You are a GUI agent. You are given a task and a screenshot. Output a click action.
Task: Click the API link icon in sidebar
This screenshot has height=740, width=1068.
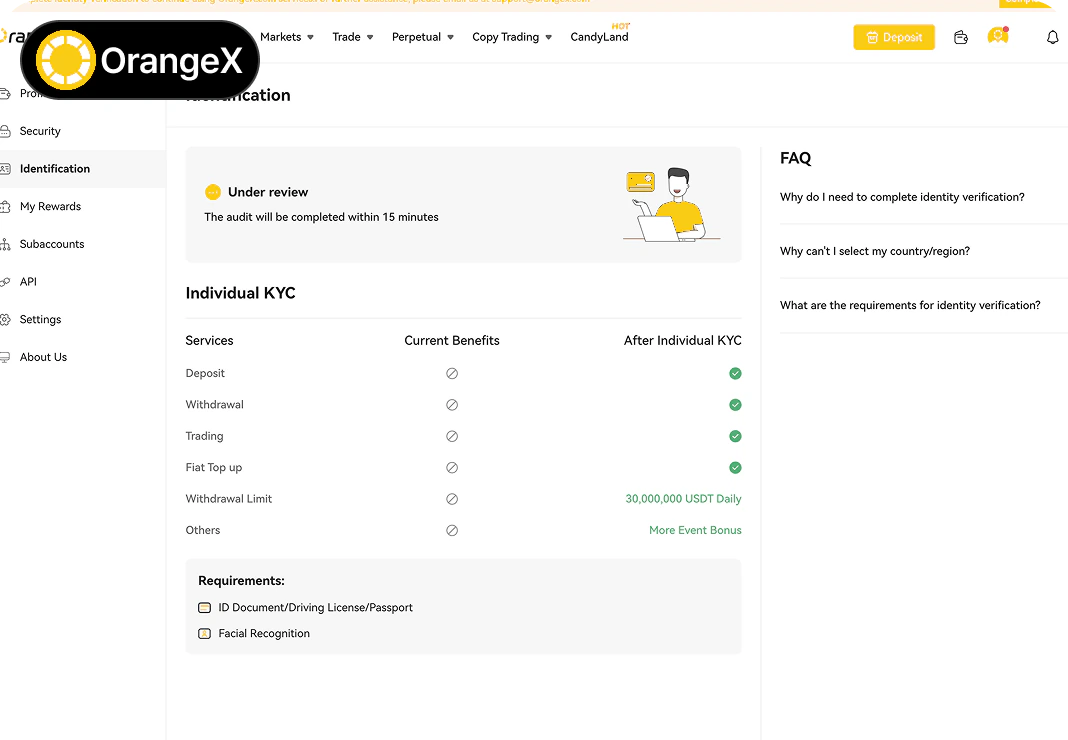point(5,281)
